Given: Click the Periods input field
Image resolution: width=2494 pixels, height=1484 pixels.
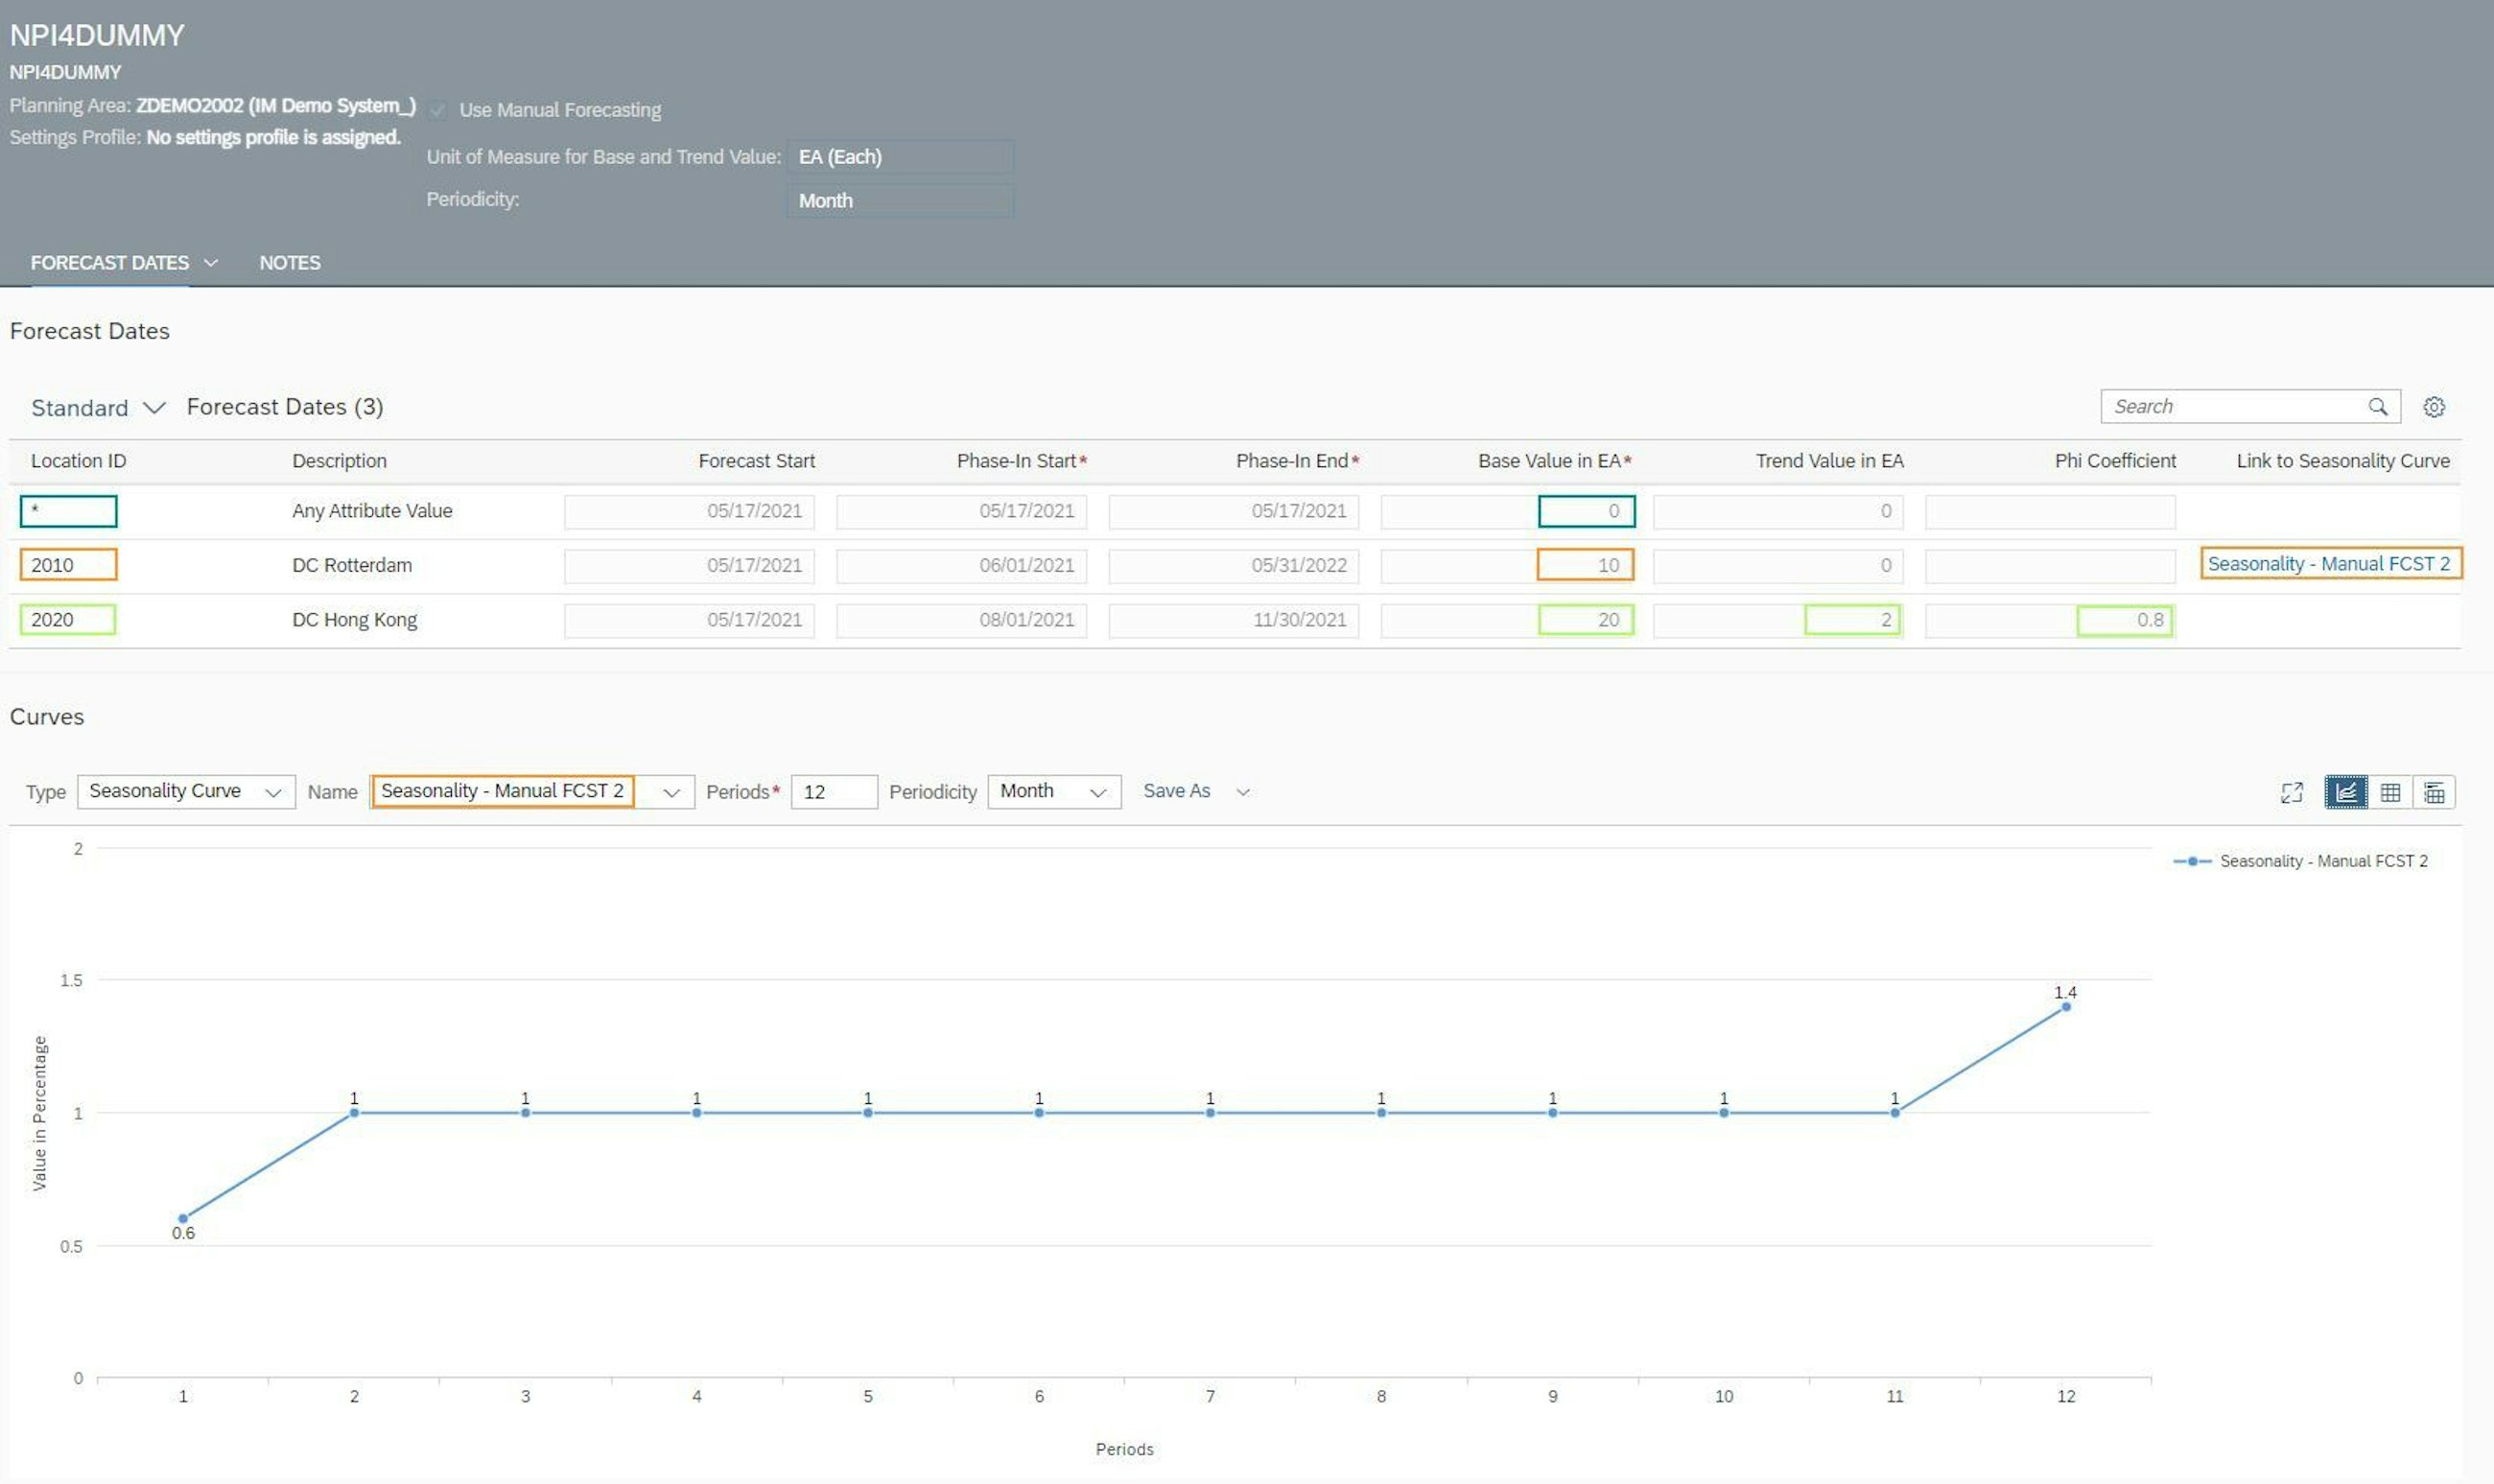Looking at the screenshot, I should point(833,792).
